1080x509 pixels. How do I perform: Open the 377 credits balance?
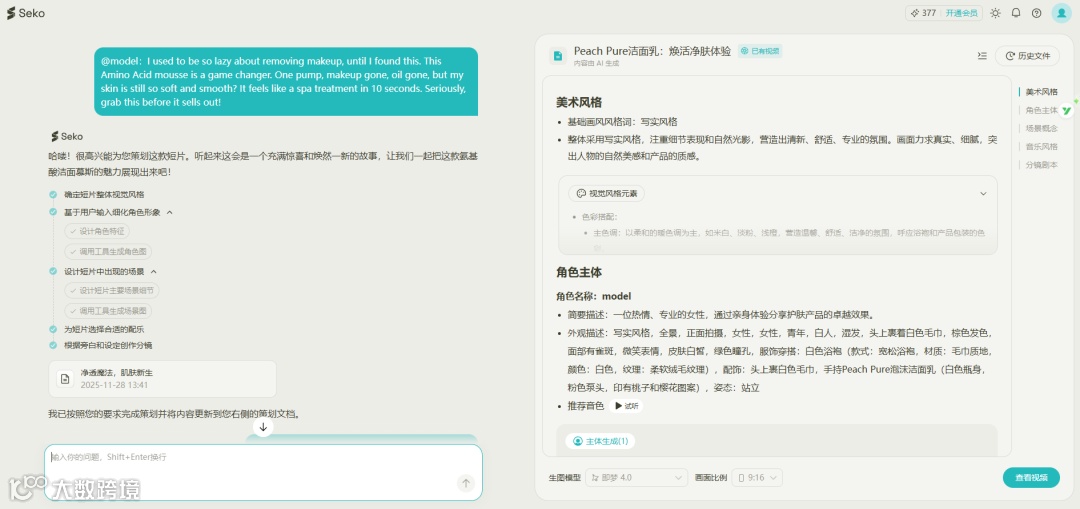(923, 13)
